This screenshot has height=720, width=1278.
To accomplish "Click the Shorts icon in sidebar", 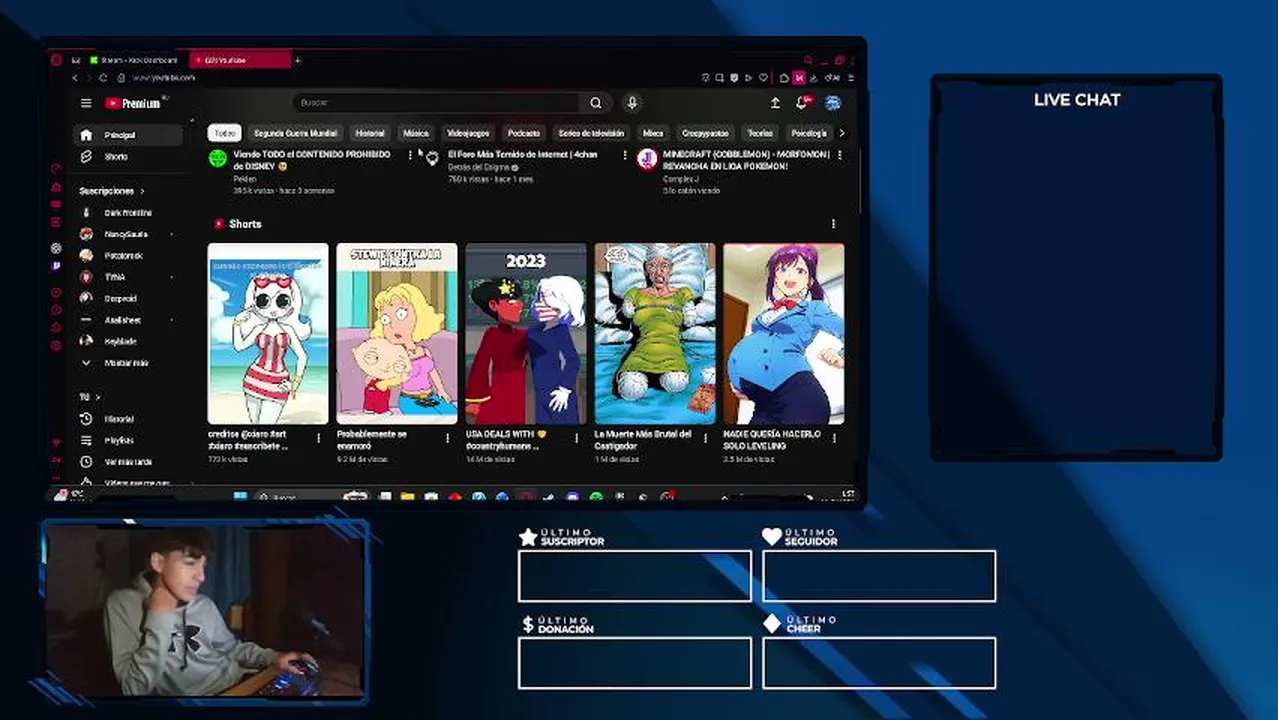I will click(86, 157).
